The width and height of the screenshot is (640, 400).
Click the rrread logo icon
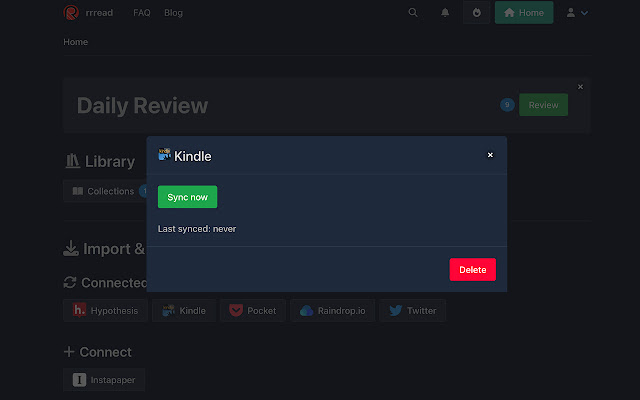point(71,13)
